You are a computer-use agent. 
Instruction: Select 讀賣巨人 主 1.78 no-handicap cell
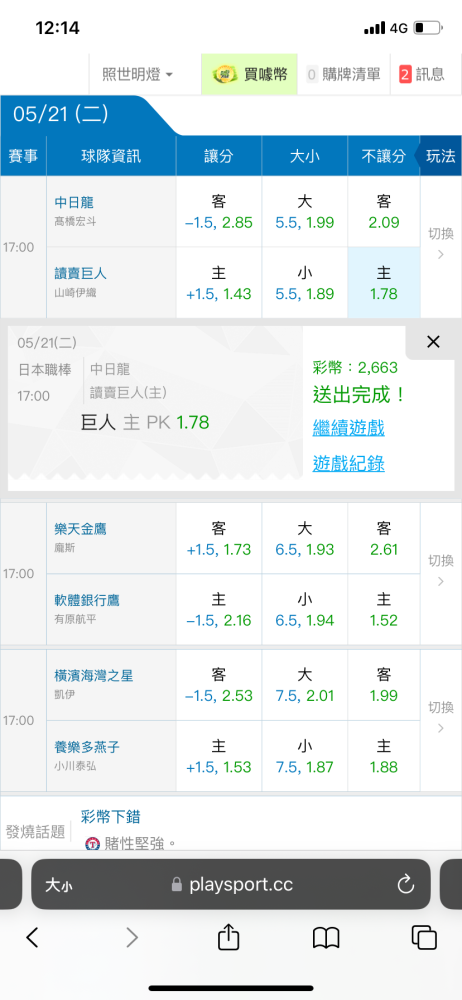(x=384, y=283)
